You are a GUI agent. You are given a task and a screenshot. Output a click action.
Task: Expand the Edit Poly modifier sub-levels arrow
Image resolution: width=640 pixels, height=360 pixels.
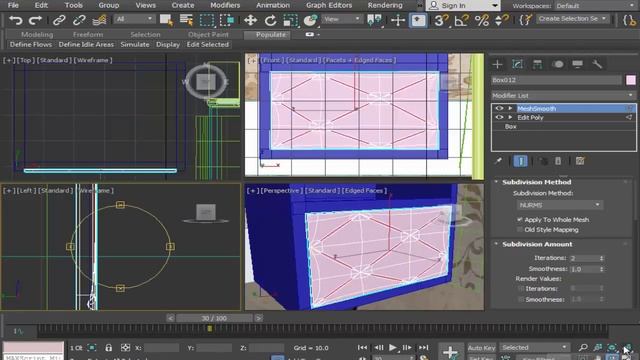tap(510, 117)
